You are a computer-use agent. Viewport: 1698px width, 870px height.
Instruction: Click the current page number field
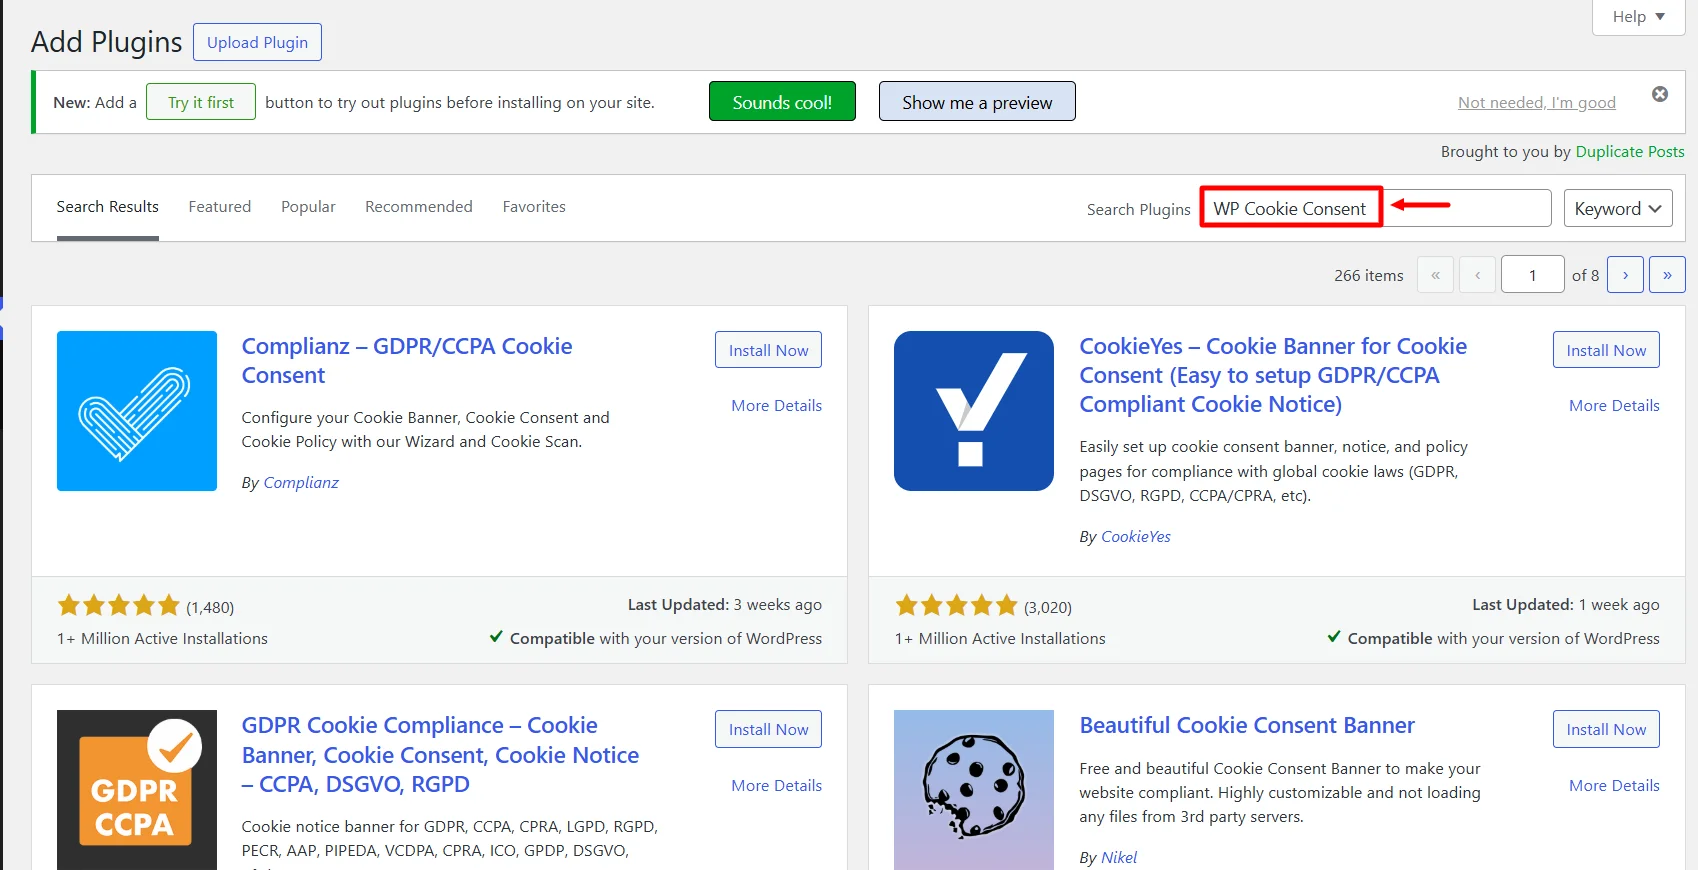coord(1532,275)
